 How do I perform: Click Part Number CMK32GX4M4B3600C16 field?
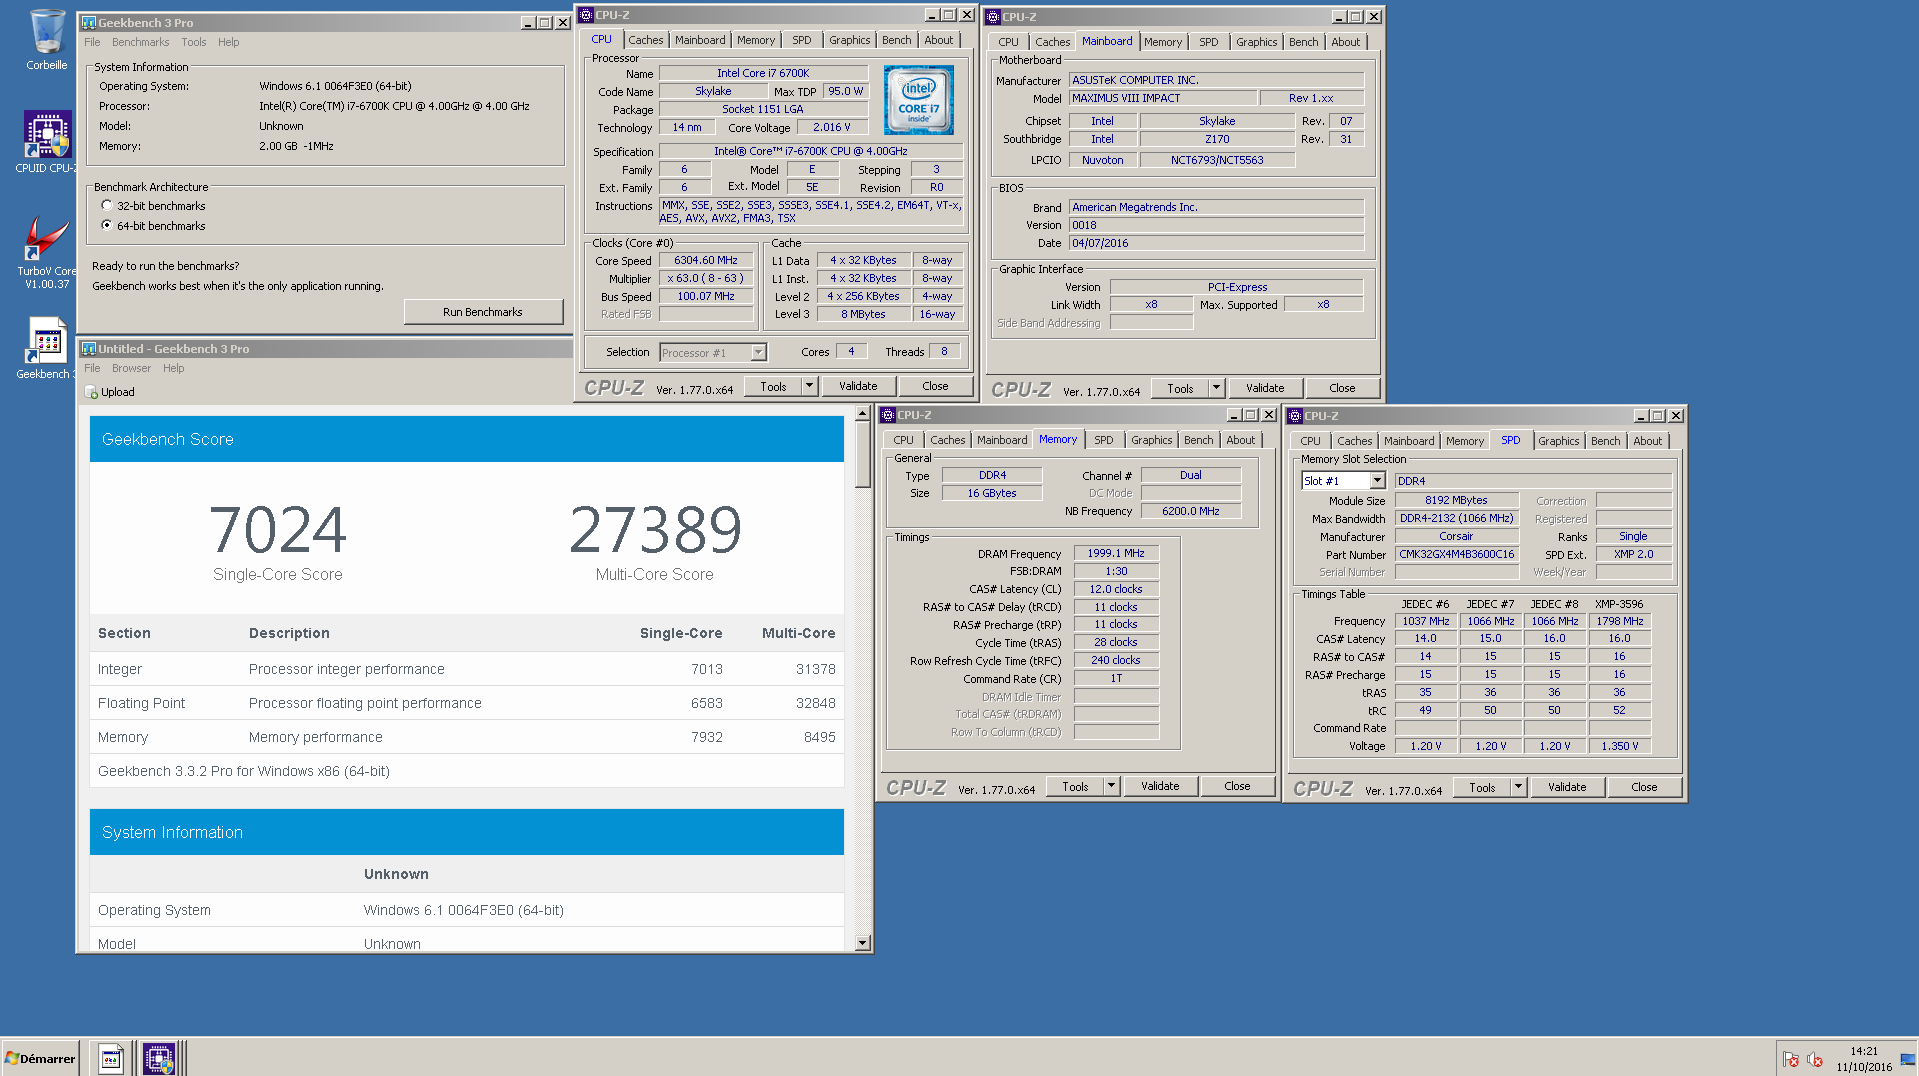pos(1456,554)
